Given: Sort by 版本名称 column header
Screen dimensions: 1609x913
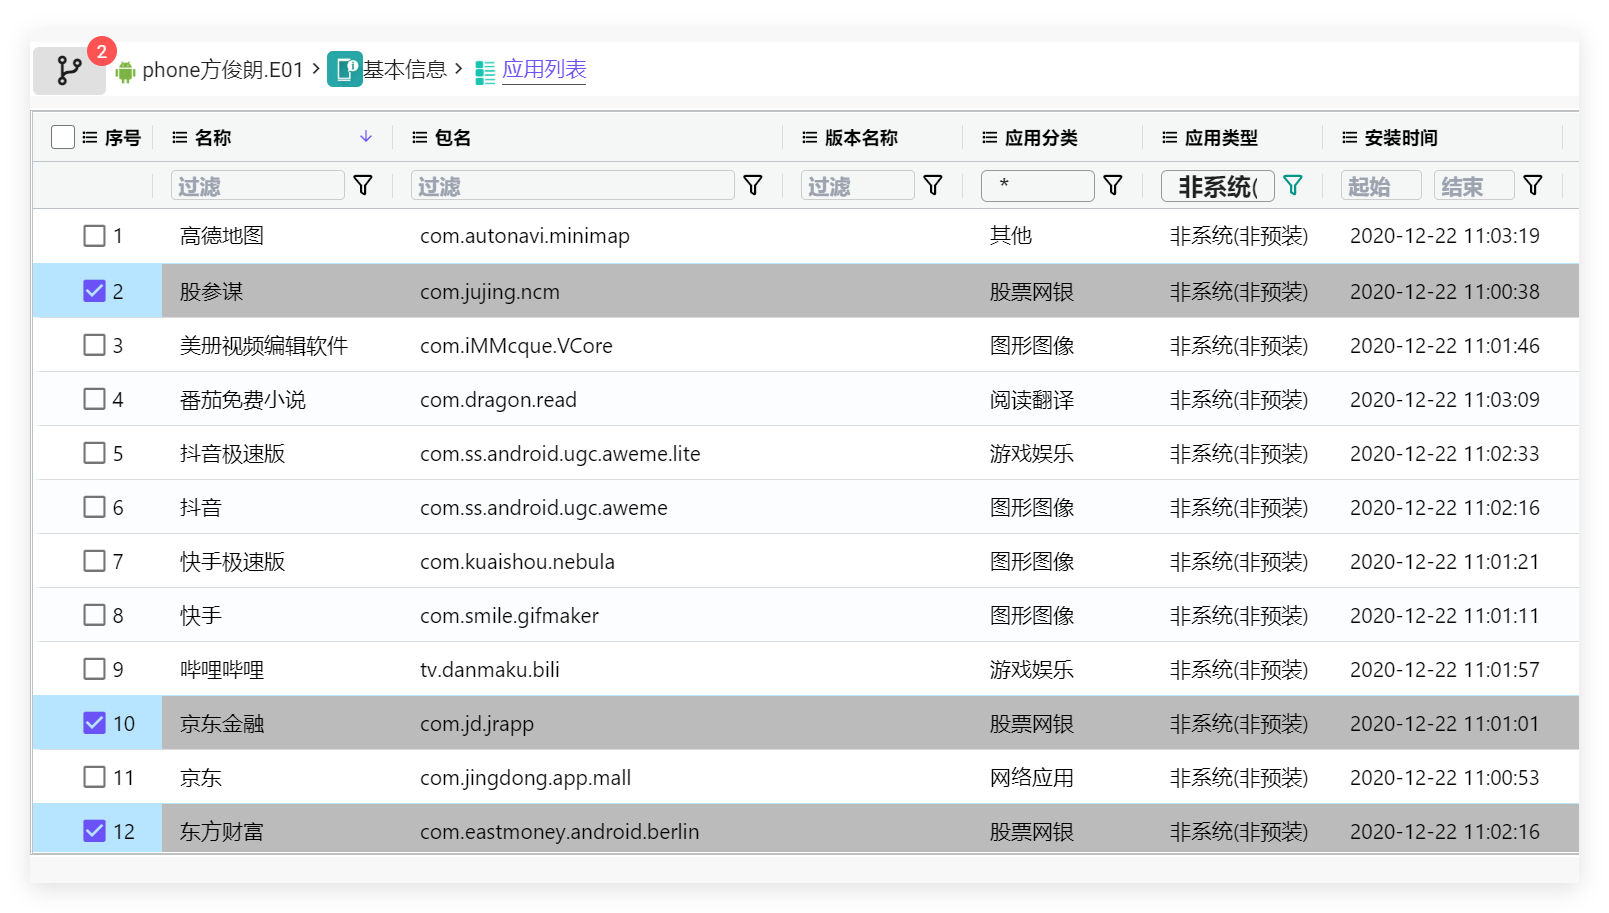Looking at the screenshot, I should click(861, 138).
